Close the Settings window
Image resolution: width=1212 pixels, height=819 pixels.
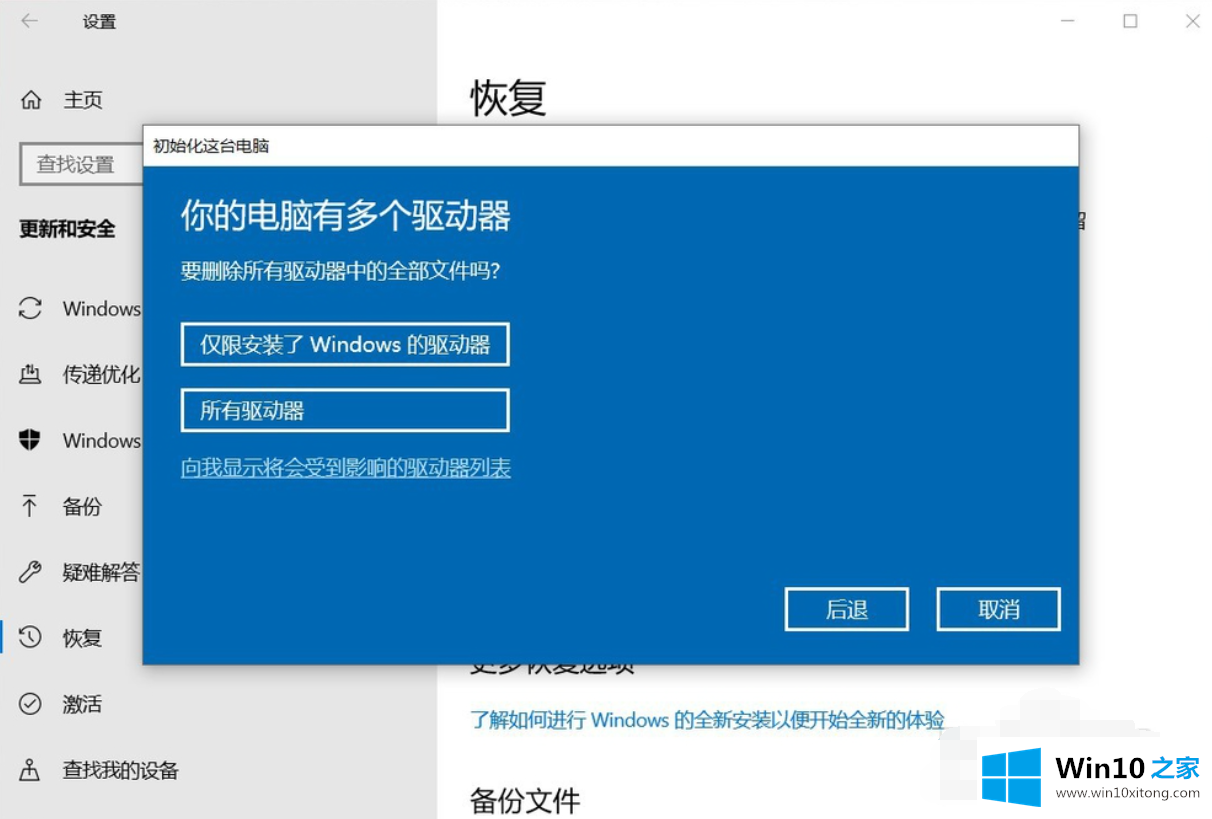click(1192, 21)
